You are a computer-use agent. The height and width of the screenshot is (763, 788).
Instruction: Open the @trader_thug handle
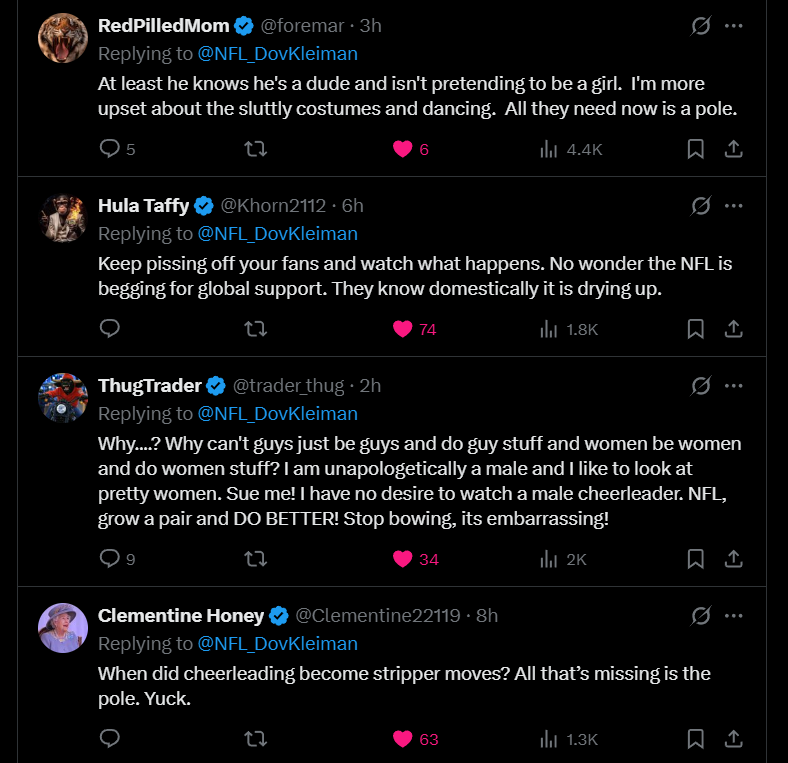[288, 385]
